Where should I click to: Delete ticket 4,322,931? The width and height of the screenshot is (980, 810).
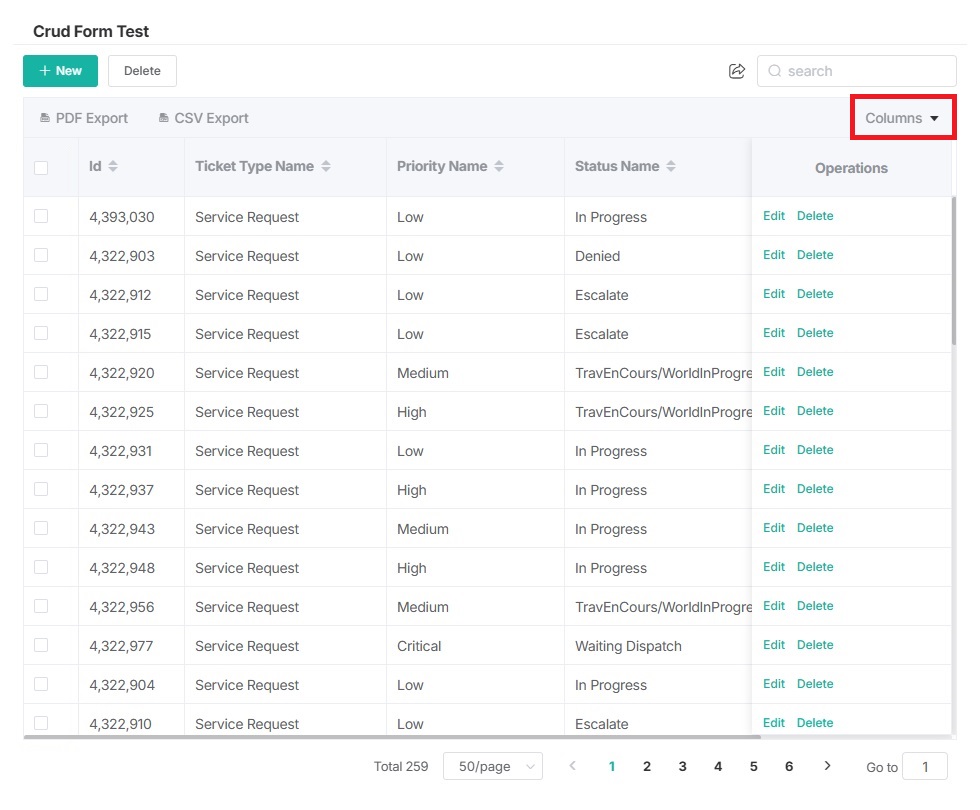tap(815, 450)
